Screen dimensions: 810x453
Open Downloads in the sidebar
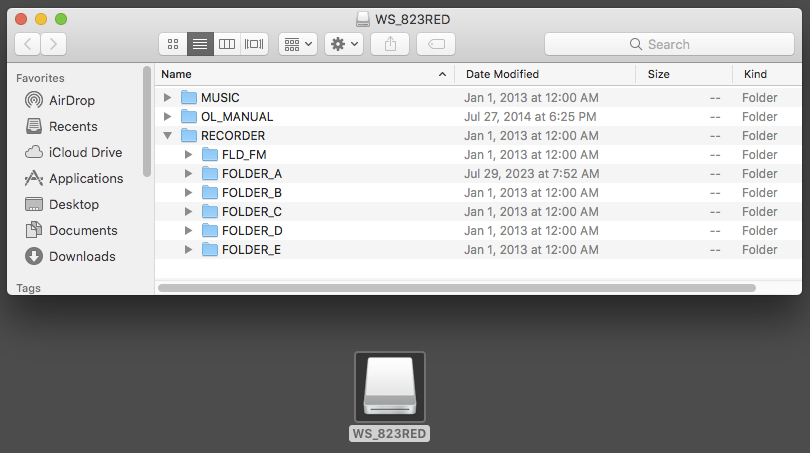(82, 256)
